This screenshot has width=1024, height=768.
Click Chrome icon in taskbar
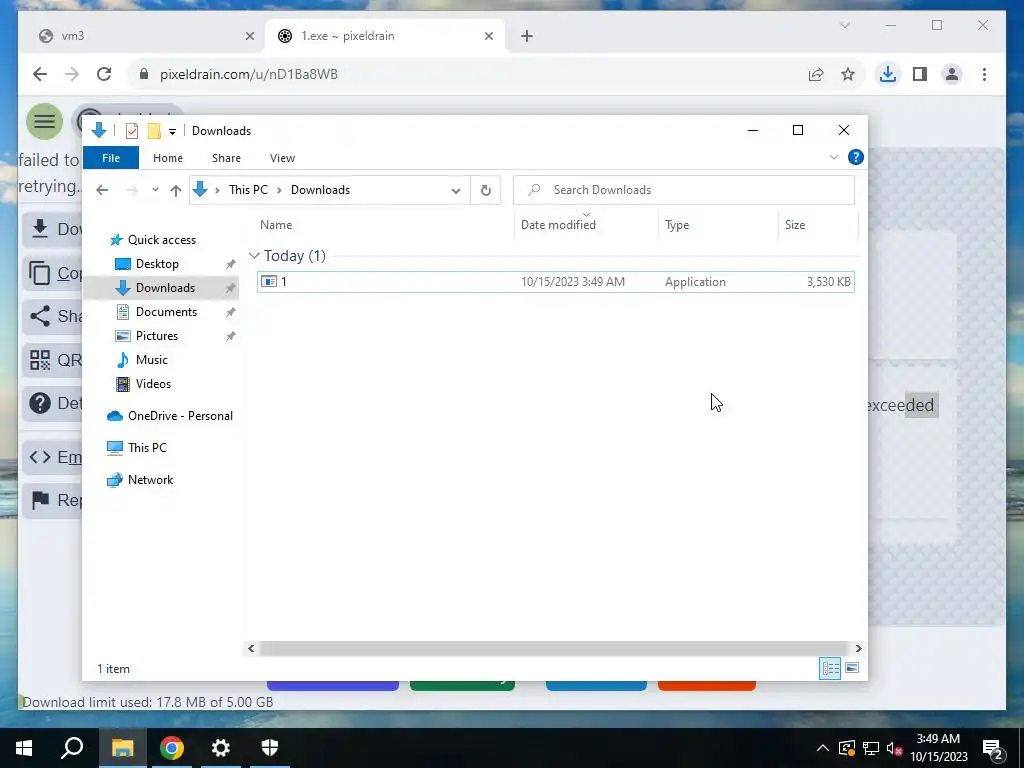[172, 748]
